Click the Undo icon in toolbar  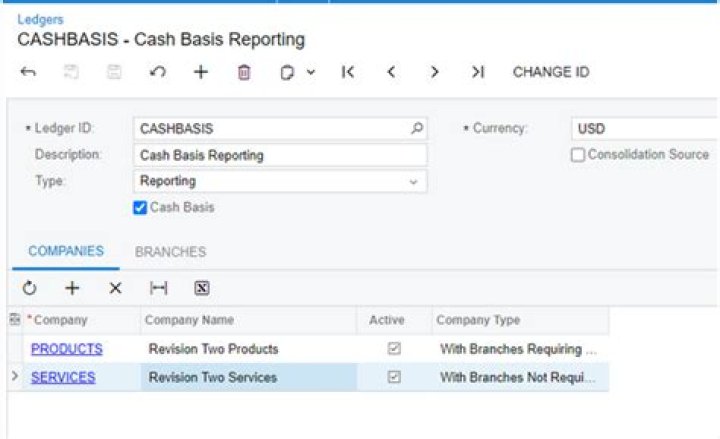pos(157,72)
